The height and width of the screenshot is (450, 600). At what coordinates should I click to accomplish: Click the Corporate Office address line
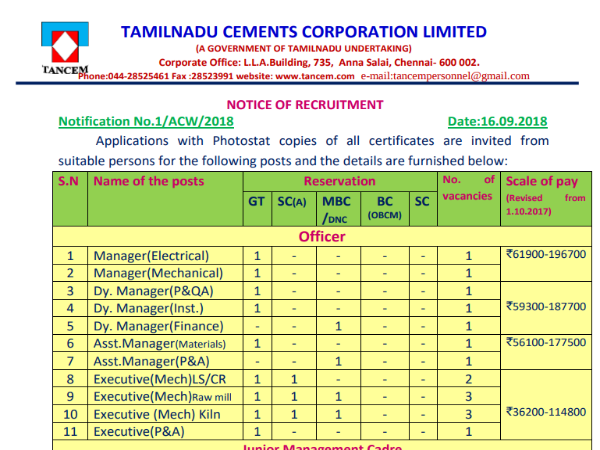coord(319,62)
